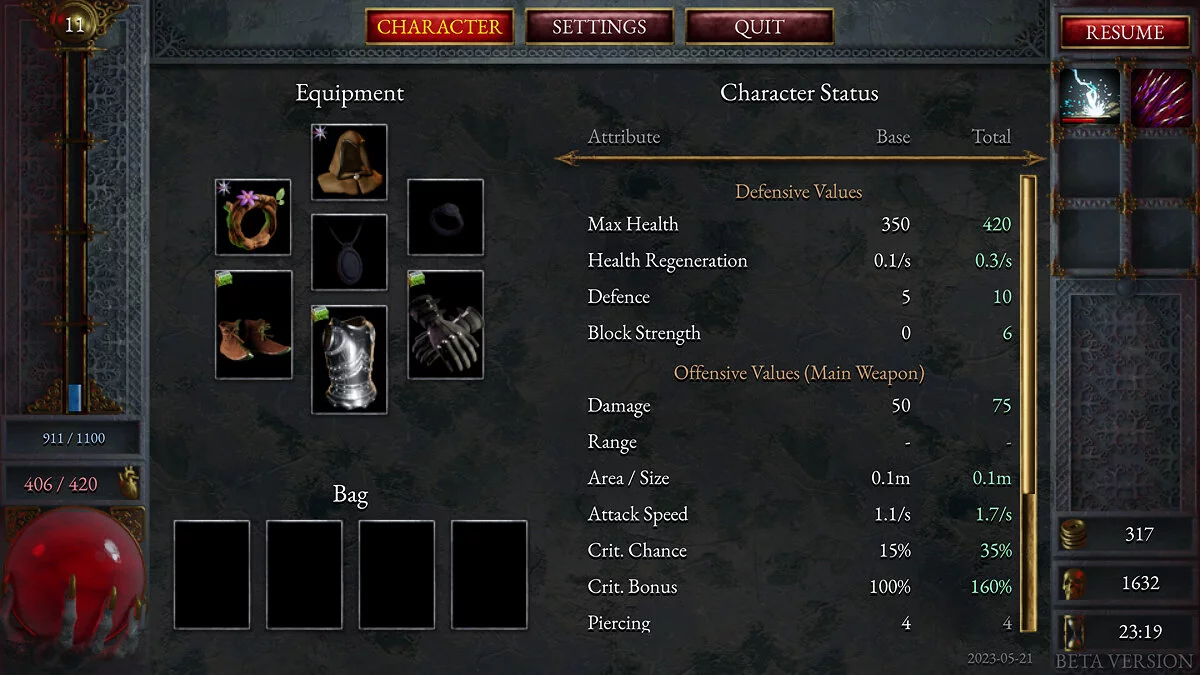The height and width of the screenshot is (675, 1200).
Task: Select the dark gloves equipment item
Action: coord(445,324)
